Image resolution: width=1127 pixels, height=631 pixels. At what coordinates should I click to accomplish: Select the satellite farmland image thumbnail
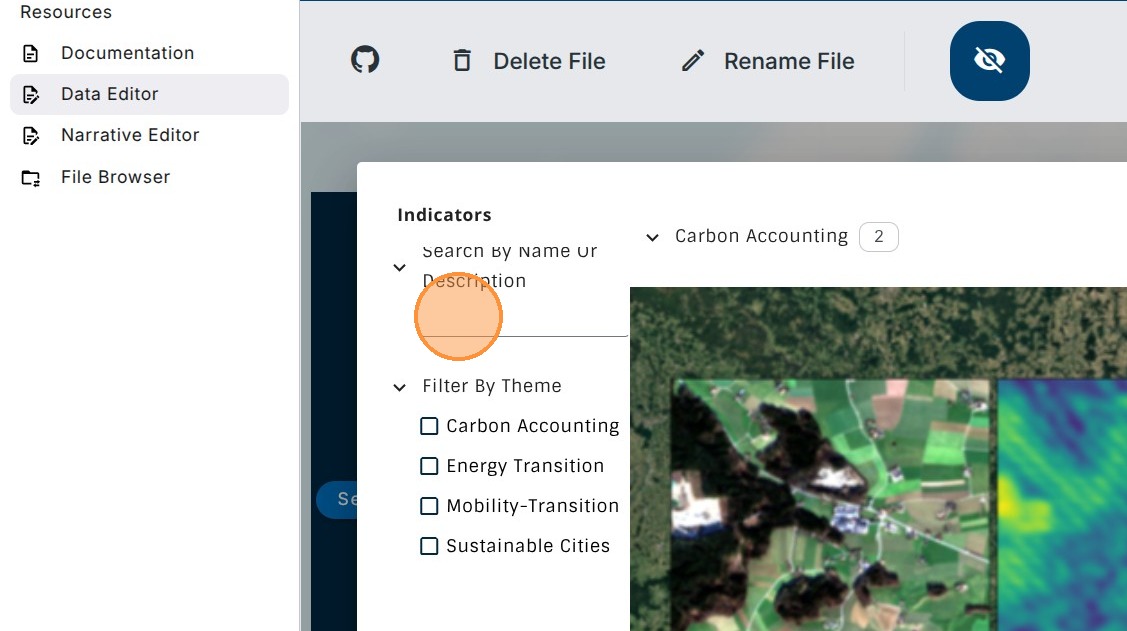pyautogui.click(x=832, y=500)
